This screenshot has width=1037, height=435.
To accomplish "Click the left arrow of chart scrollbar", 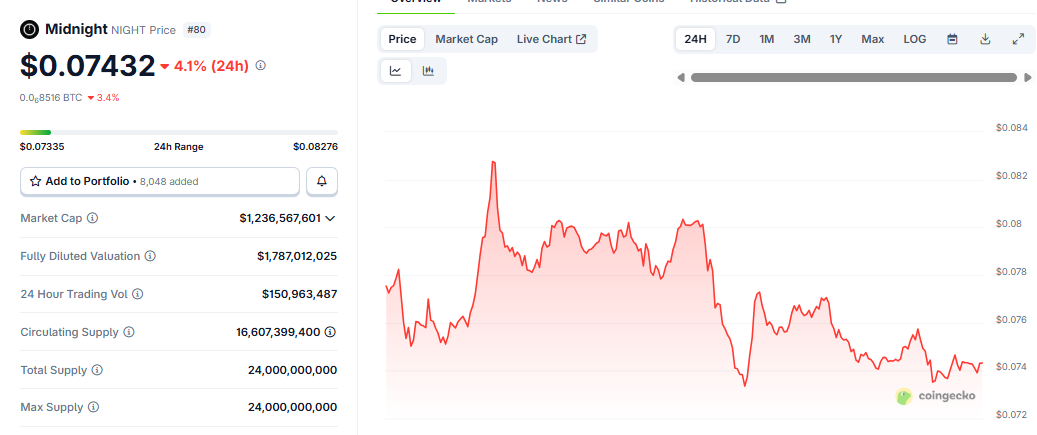I will tap(681, 77).
